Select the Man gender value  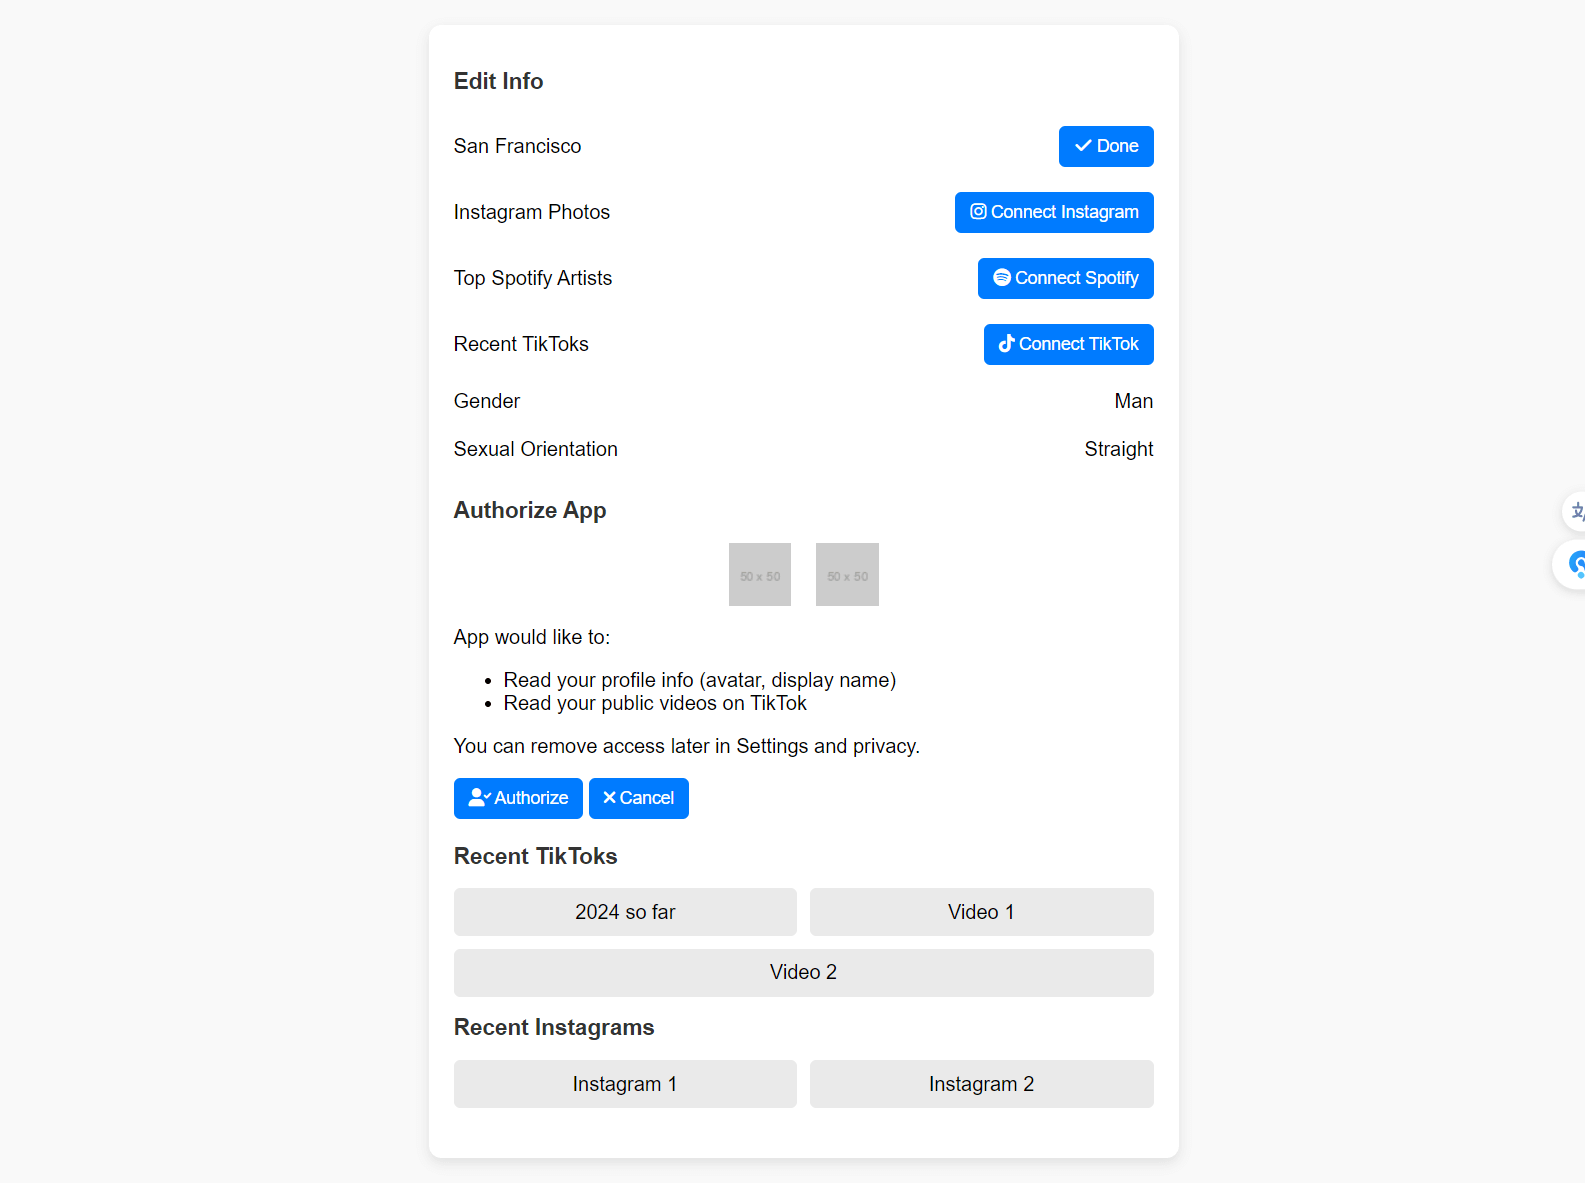[1134, 401]
